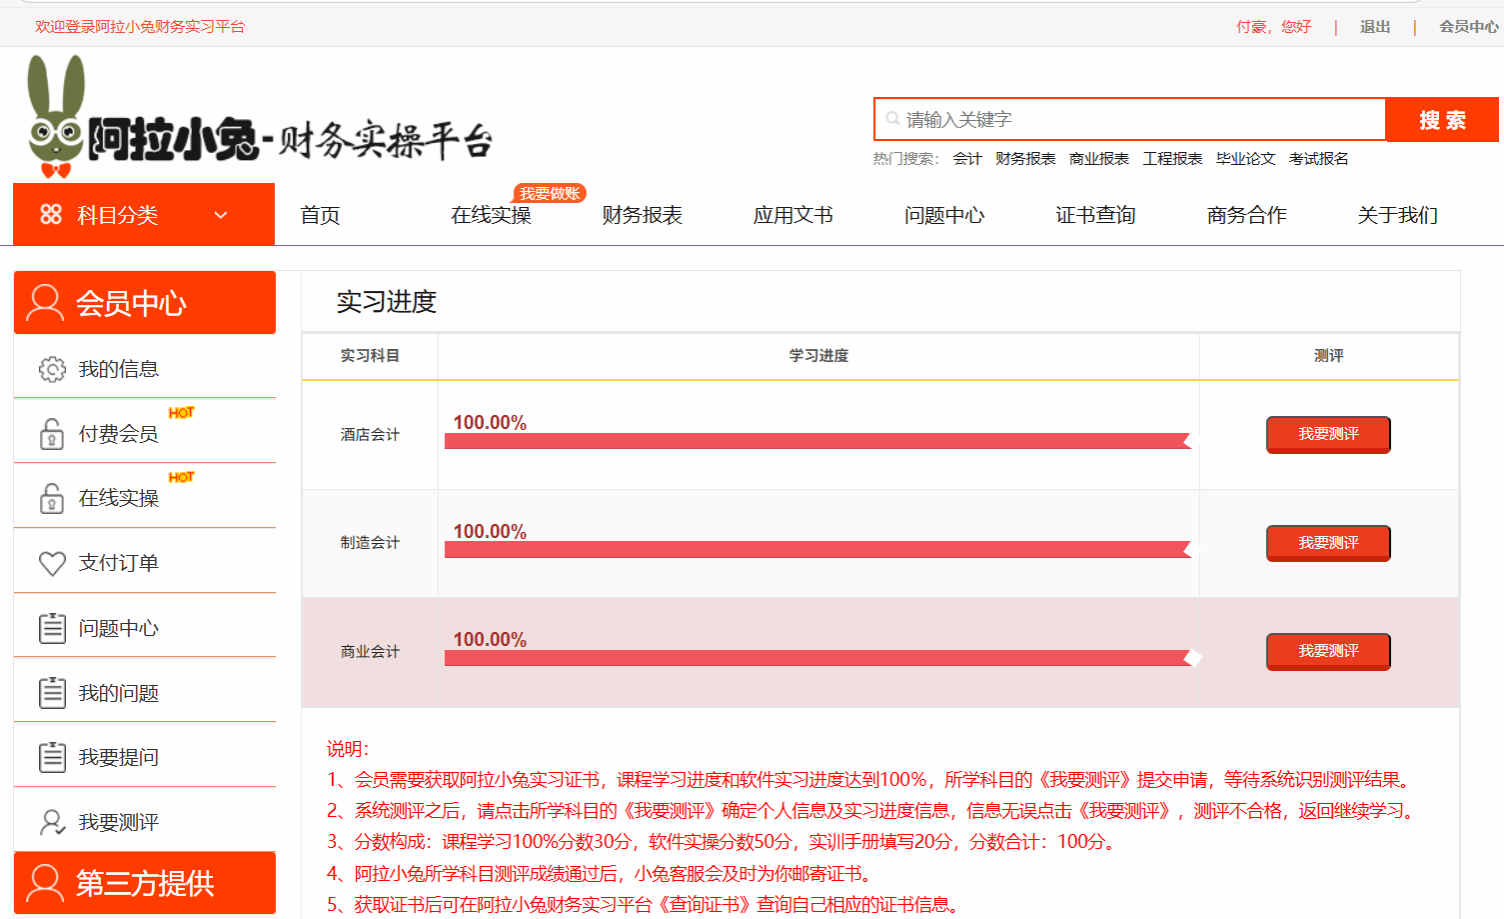Click the orange 搜索 button
1504x919 pixels.
coord(1442,120)
